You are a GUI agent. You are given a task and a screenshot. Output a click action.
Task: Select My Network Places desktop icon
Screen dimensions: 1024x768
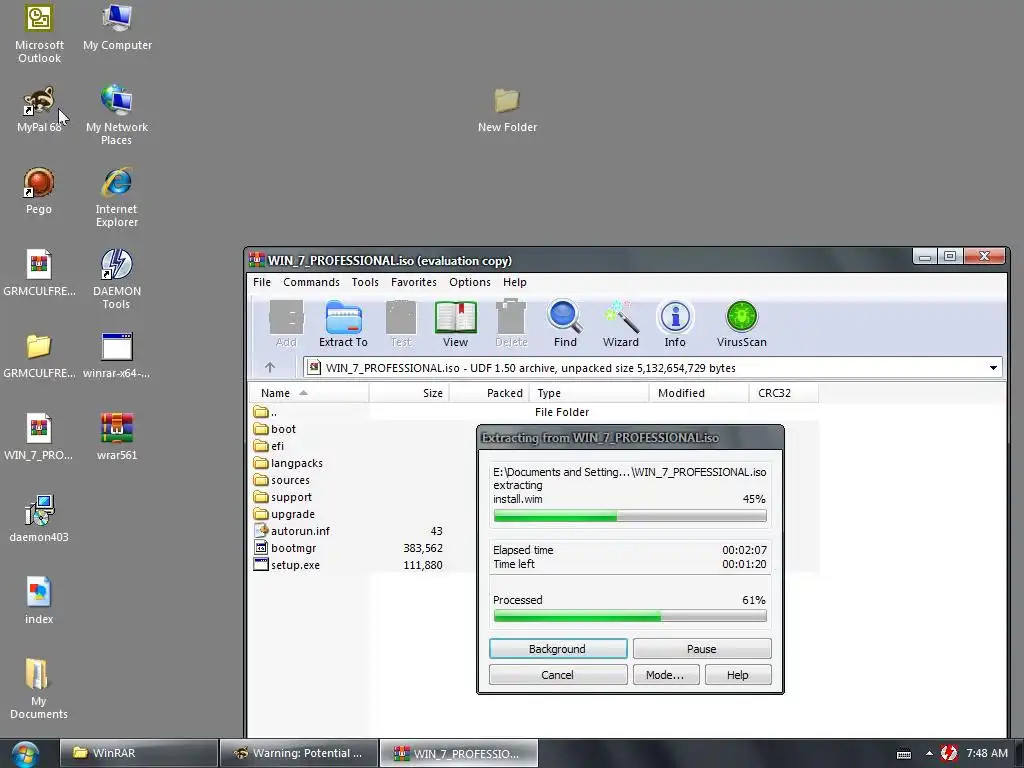coord(117,116)
